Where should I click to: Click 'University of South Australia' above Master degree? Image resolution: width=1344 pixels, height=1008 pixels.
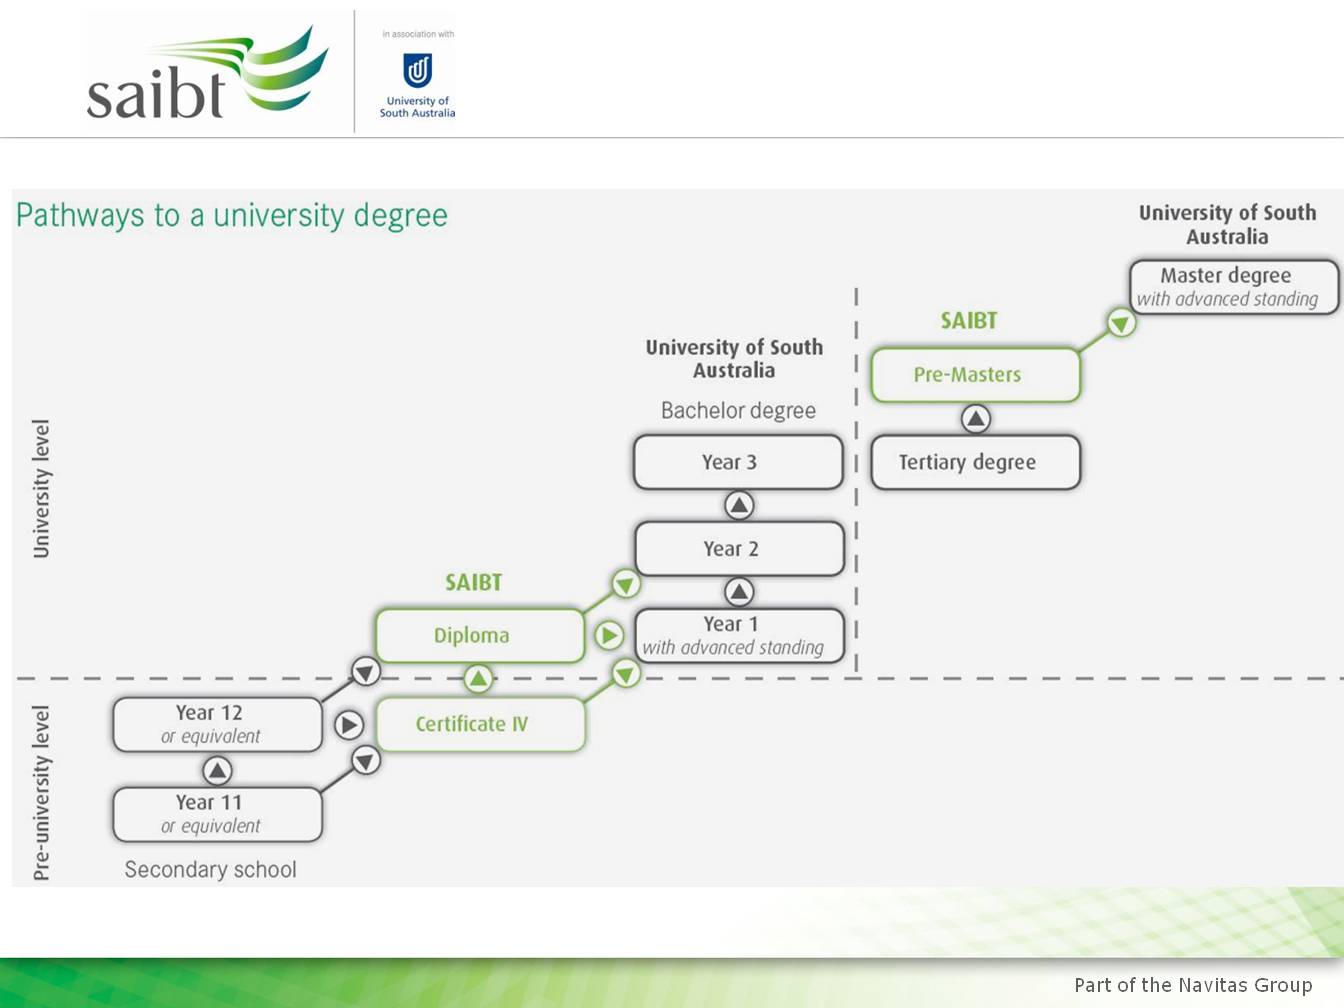coord(1227,224)
